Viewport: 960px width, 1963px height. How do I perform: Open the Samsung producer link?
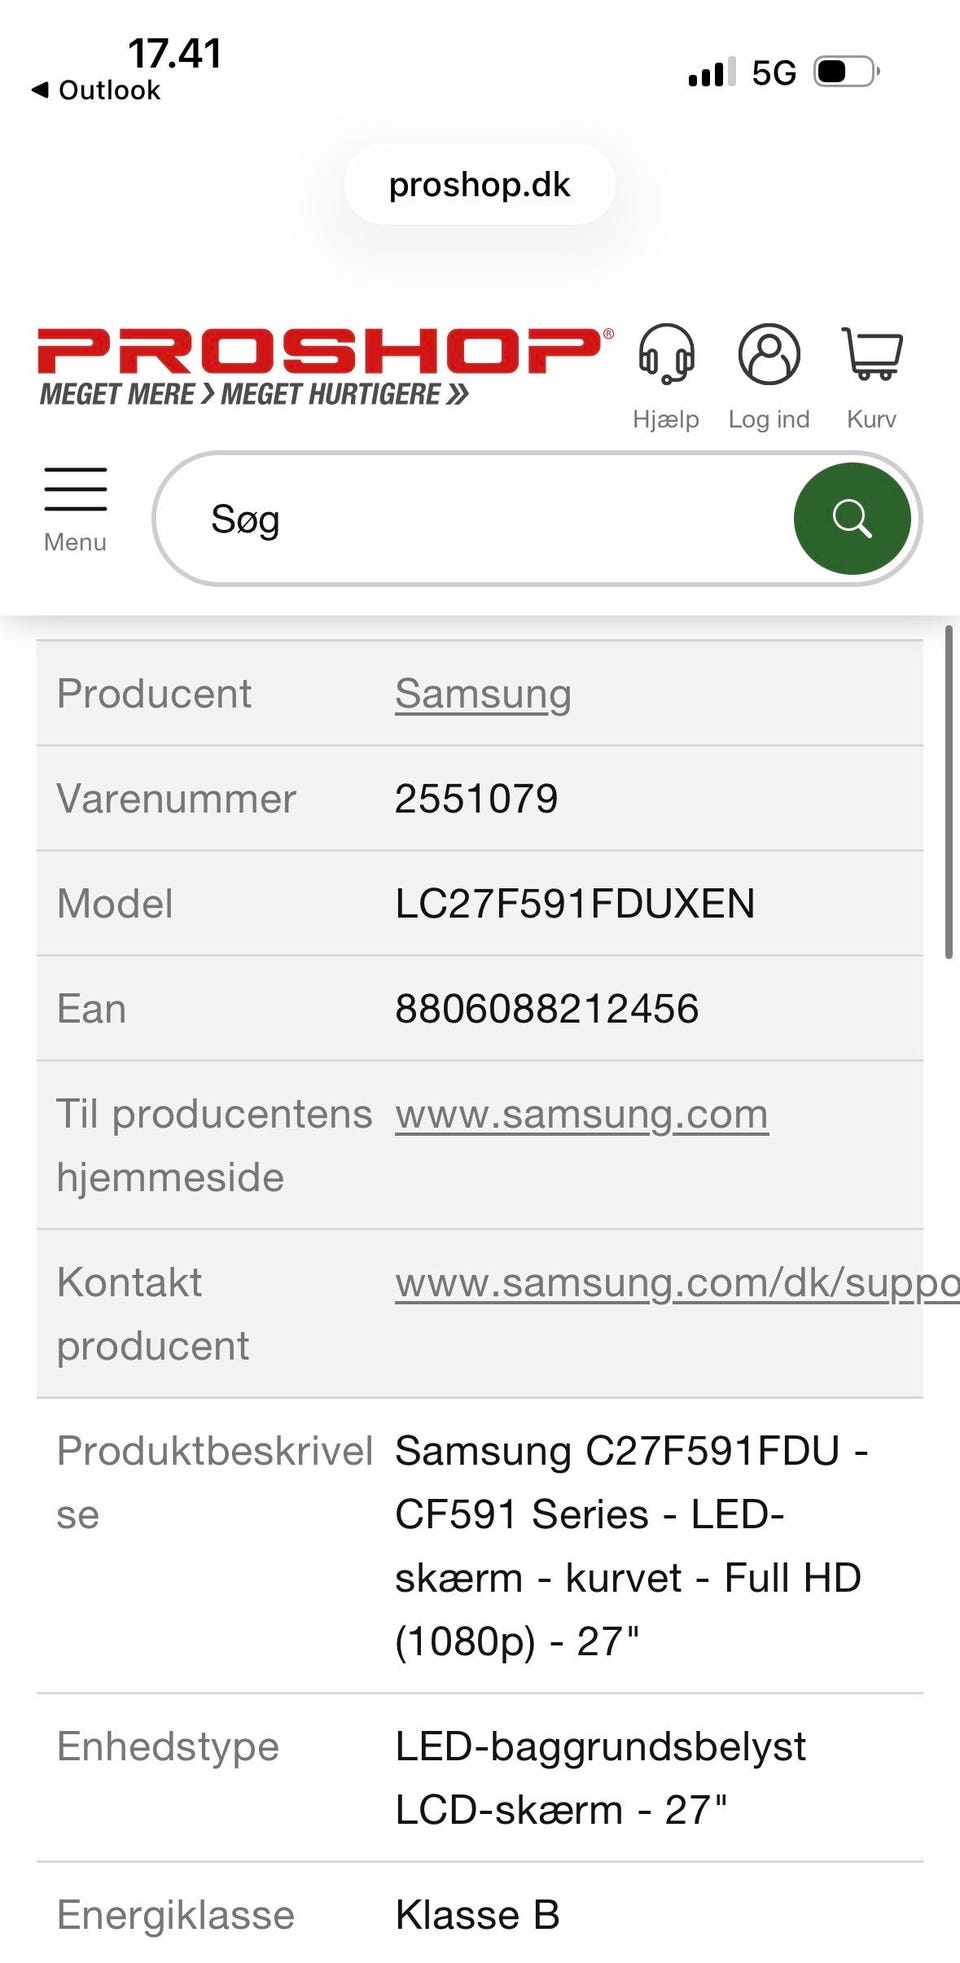[x=483, y=694]
